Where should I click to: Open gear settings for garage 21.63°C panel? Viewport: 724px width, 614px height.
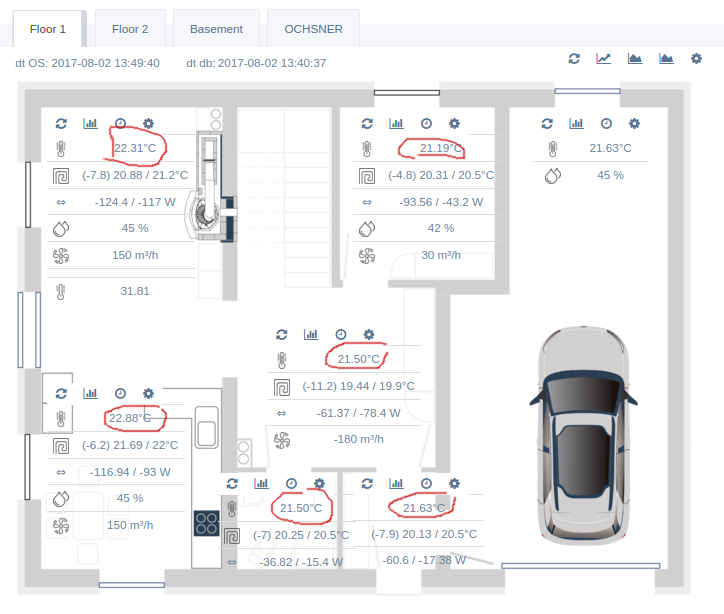click(634, 124)
